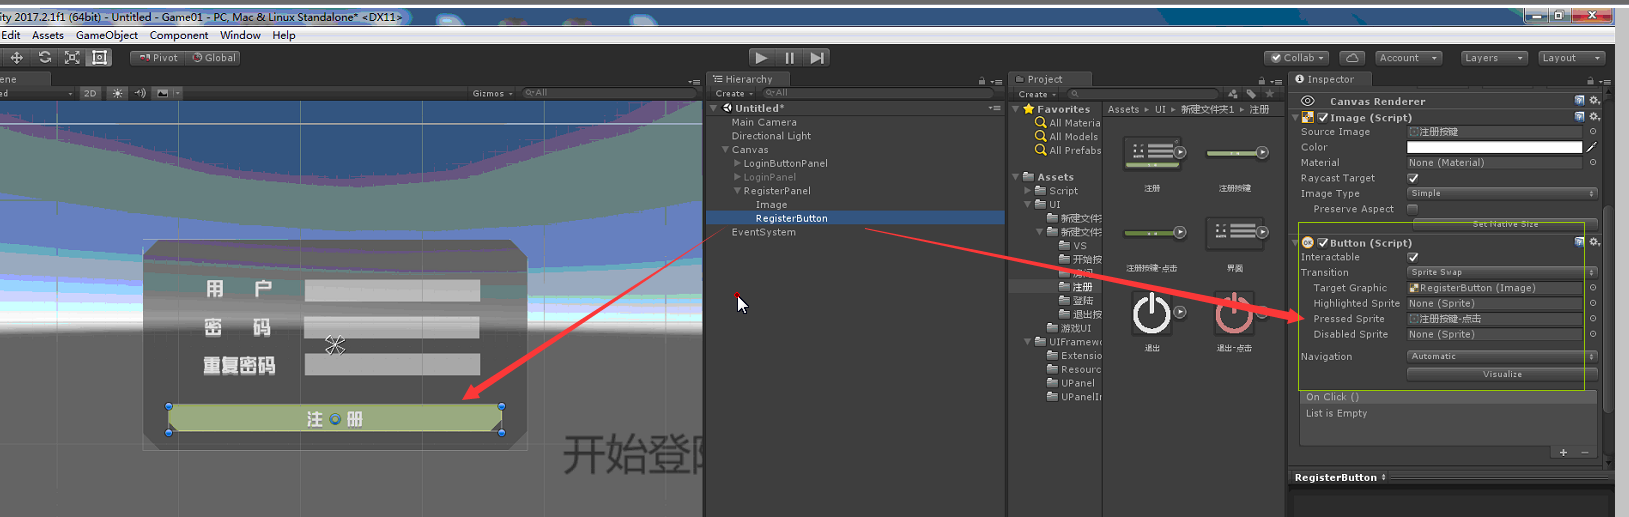The height and width of the screenshot is (517, 1629).
Task: Select EventSystem in Hierarchy
Action: tap(763, 232)
